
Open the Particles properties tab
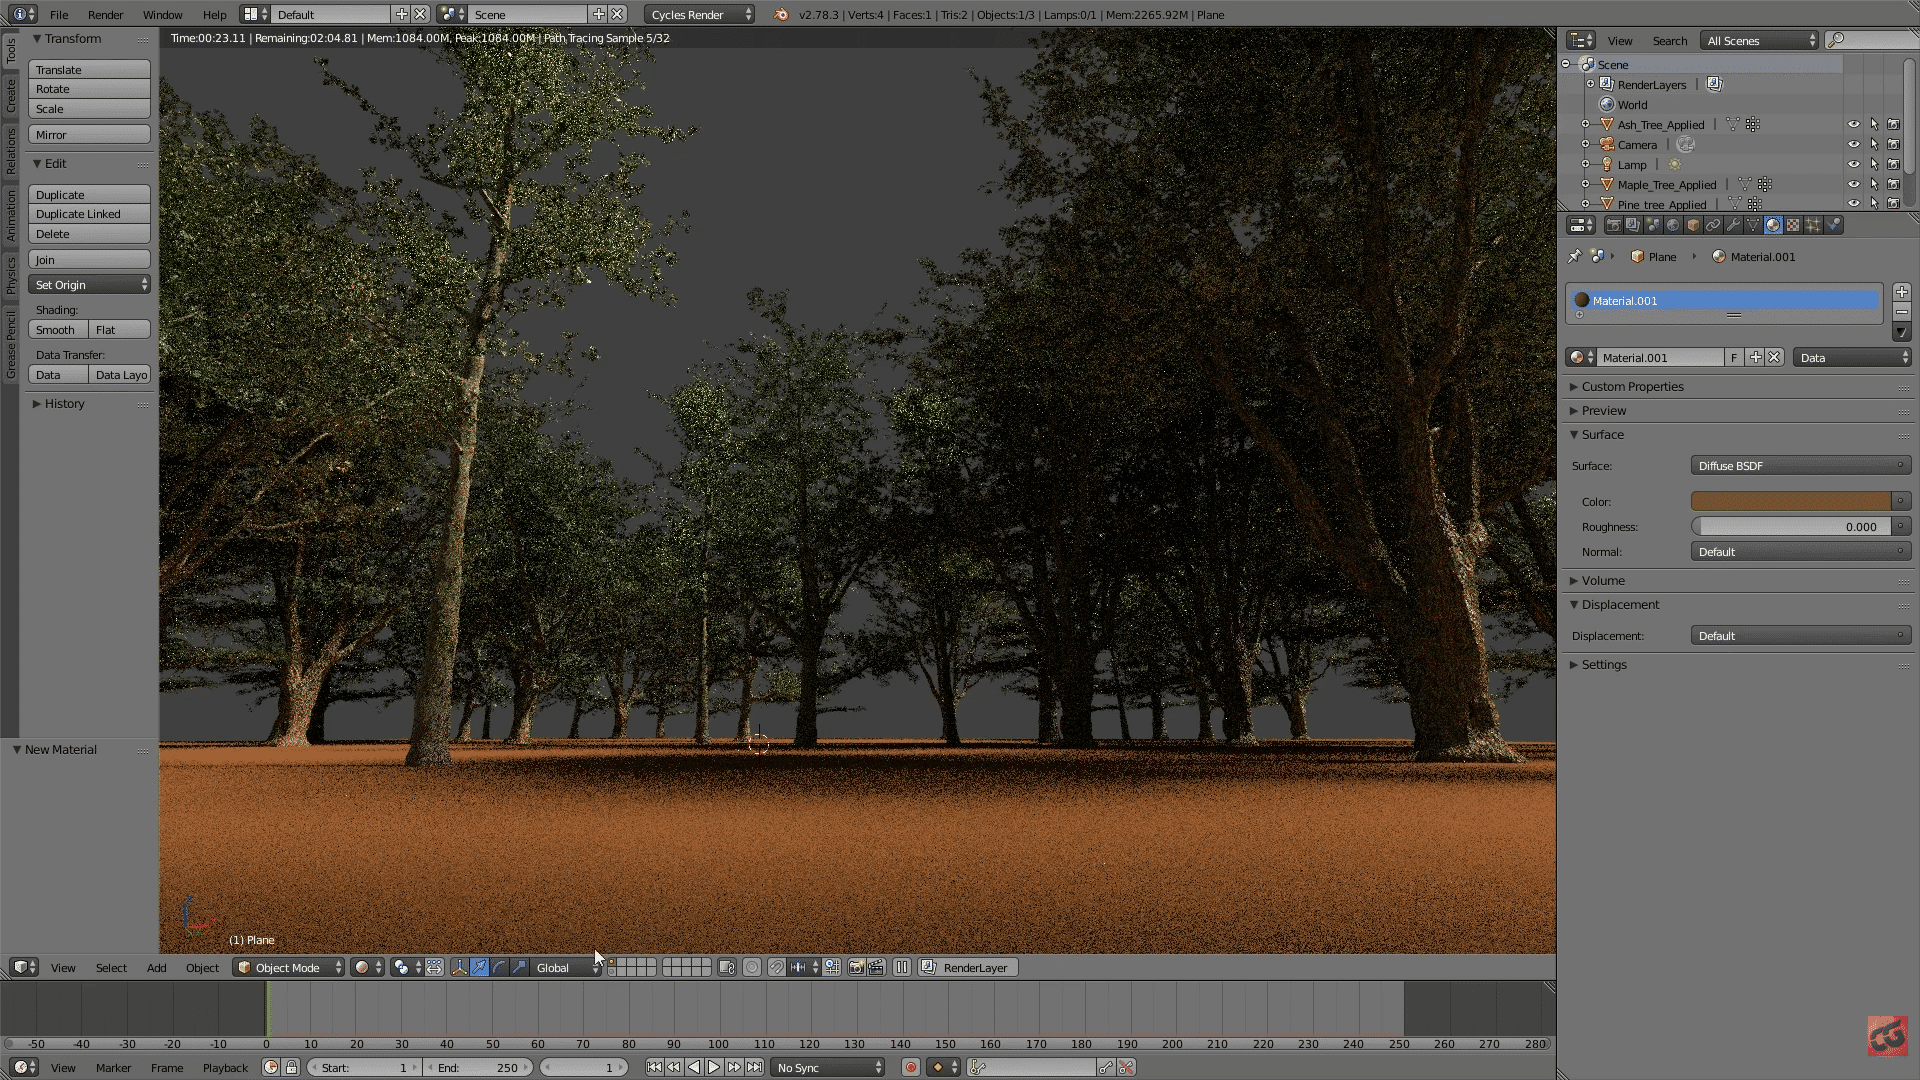(x=1813, y=225)
